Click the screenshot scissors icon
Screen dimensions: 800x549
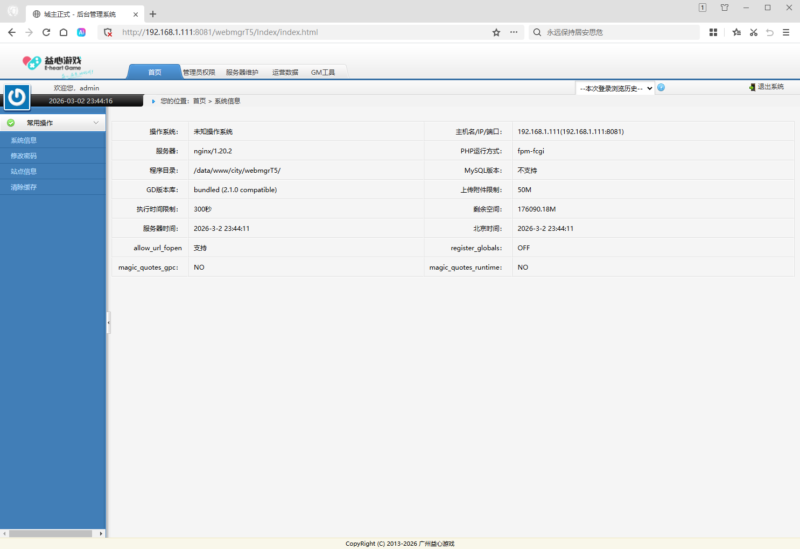pyautogui.click(x=753, y=32)
